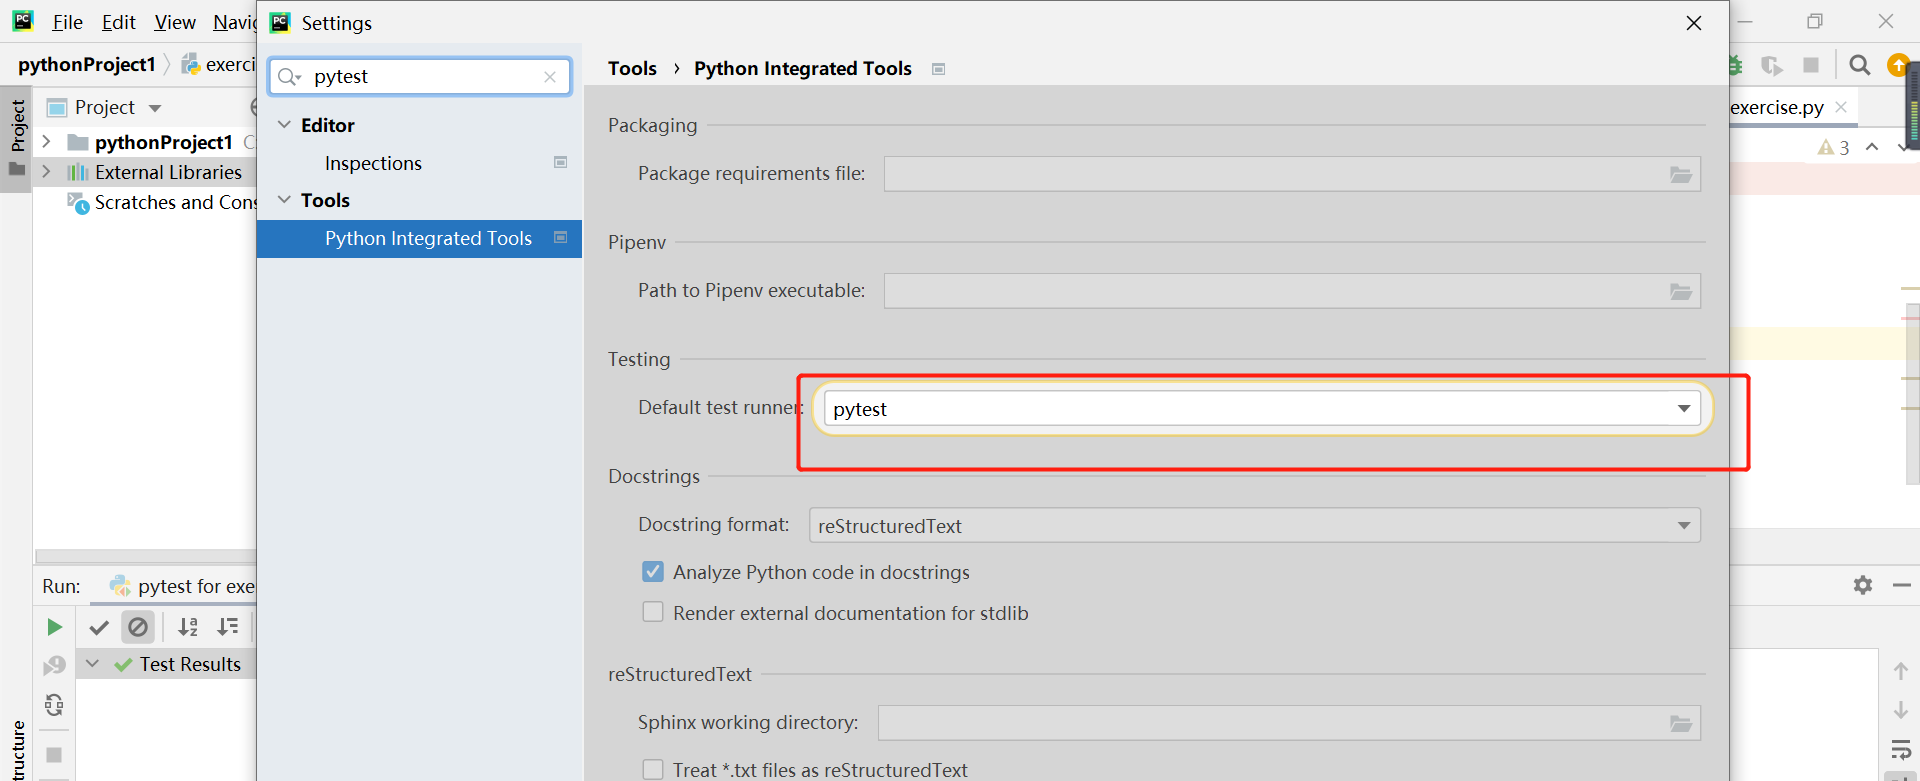The width and height of the screenshot is (1920, 781).
Task: Open the Edit menu
Action: coord(118,22)
